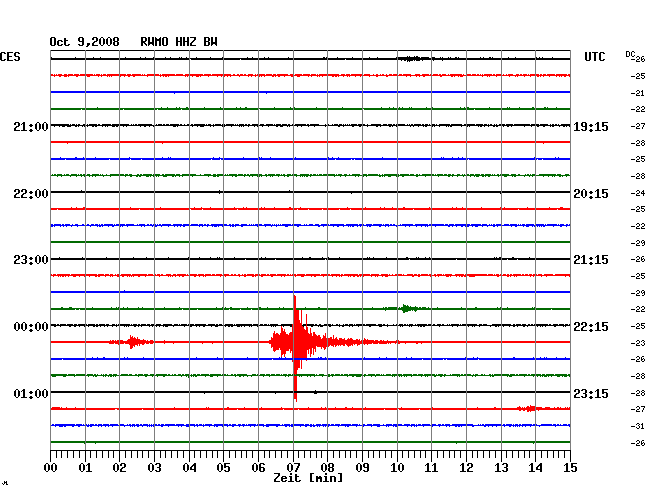650x494 pixels.
Task: Click minute tick label "15" on time axis
Action: tap(570, 467)
